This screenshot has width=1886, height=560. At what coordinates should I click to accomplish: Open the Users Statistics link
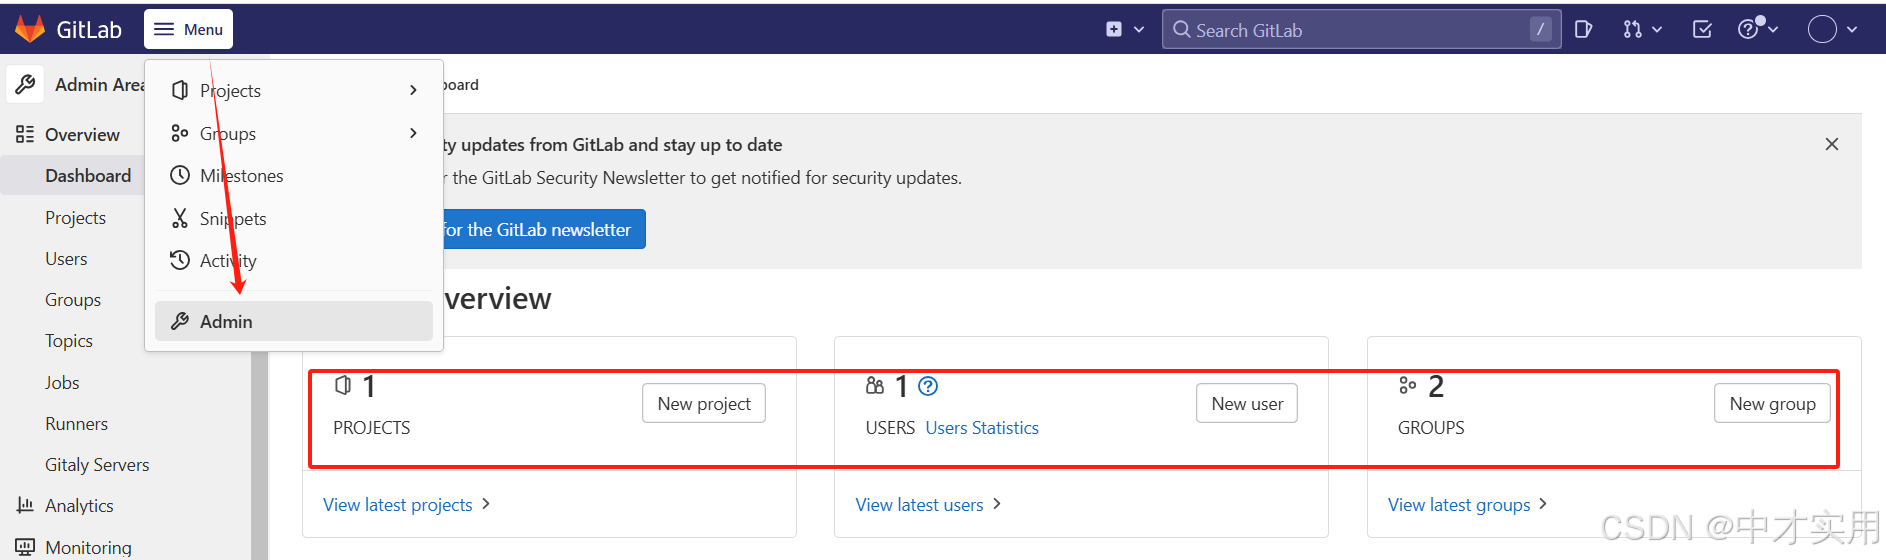(982, 428)
